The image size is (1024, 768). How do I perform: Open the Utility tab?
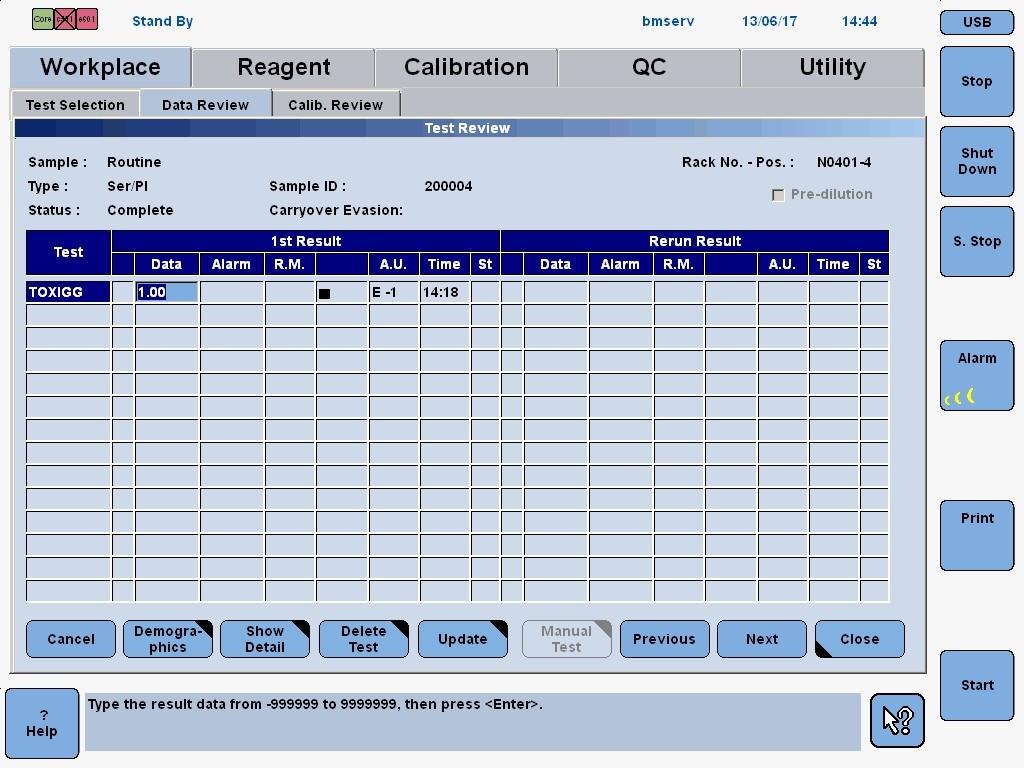(x=833, y=67)
